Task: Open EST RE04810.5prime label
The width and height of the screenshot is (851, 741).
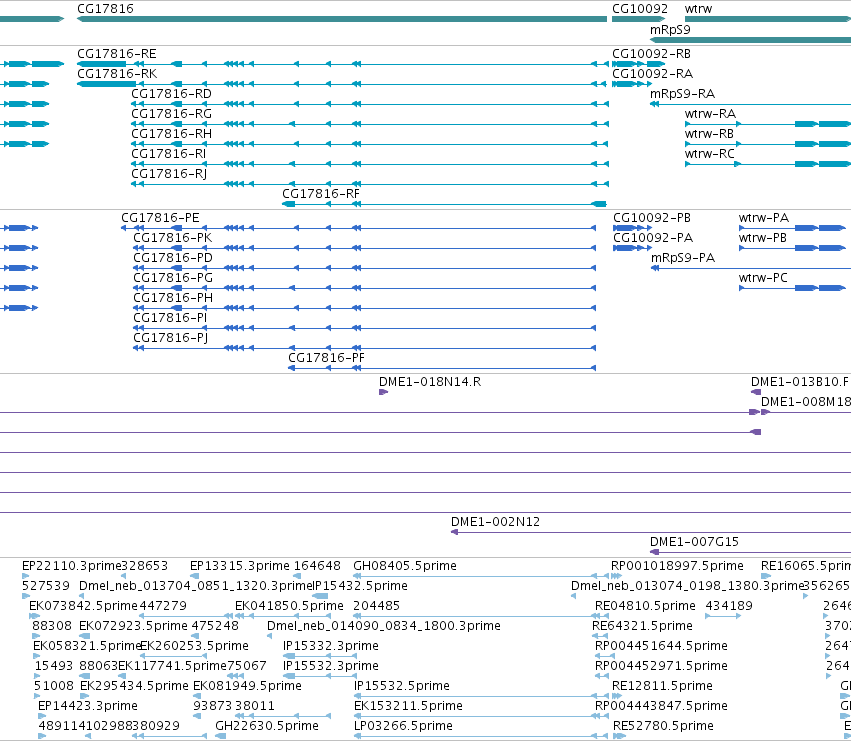Action: pyautogui.click(x=645, y=606)
